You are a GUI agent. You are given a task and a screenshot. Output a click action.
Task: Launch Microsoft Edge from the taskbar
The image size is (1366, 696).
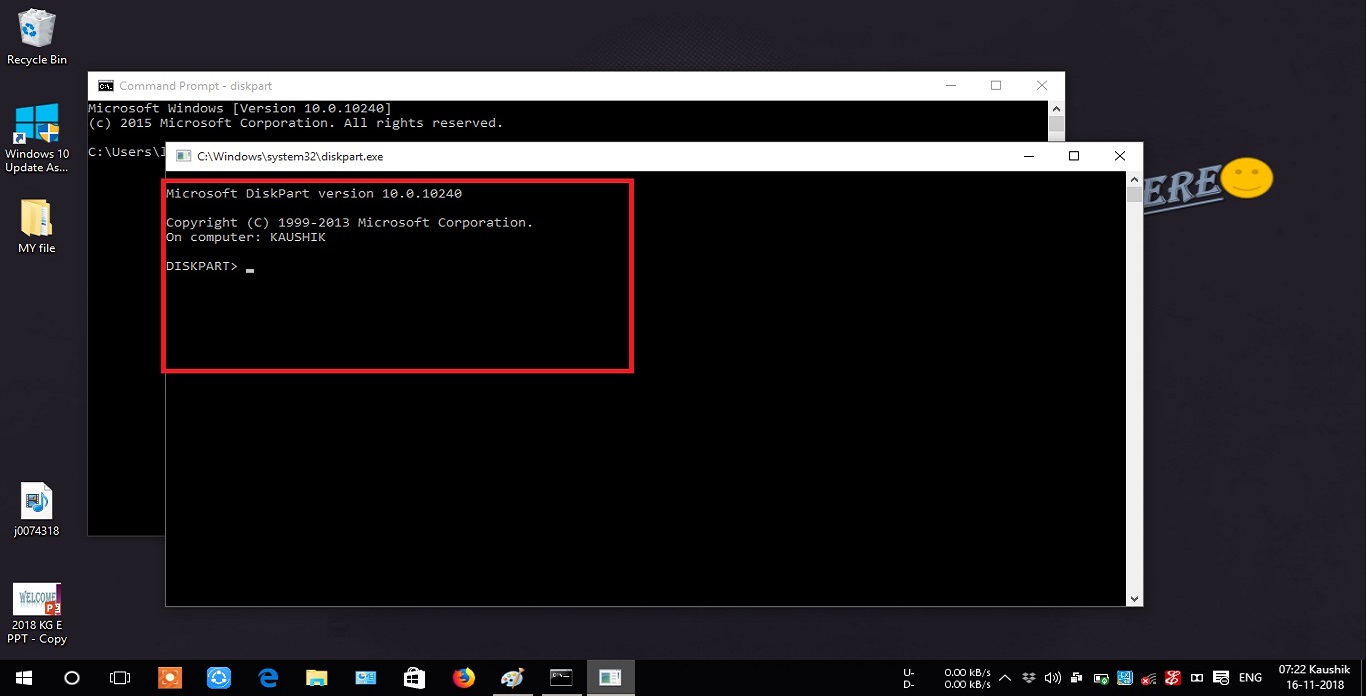pyautogui.click(x=267, y=678)
